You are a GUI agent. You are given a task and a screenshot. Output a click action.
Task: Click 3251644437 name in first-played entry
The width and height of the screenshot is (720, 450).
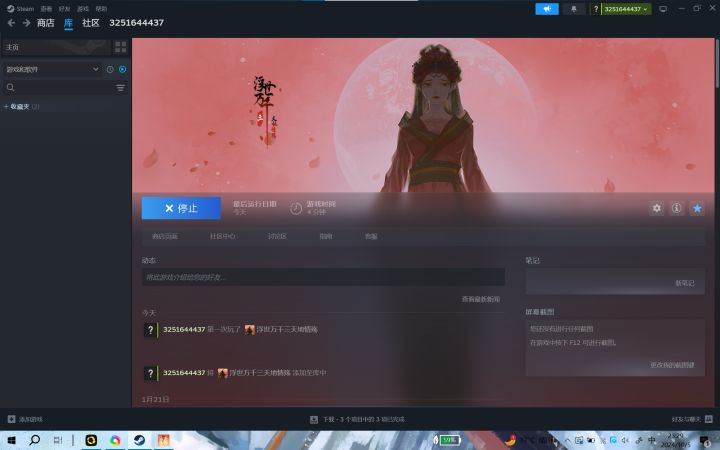[184, 329]
